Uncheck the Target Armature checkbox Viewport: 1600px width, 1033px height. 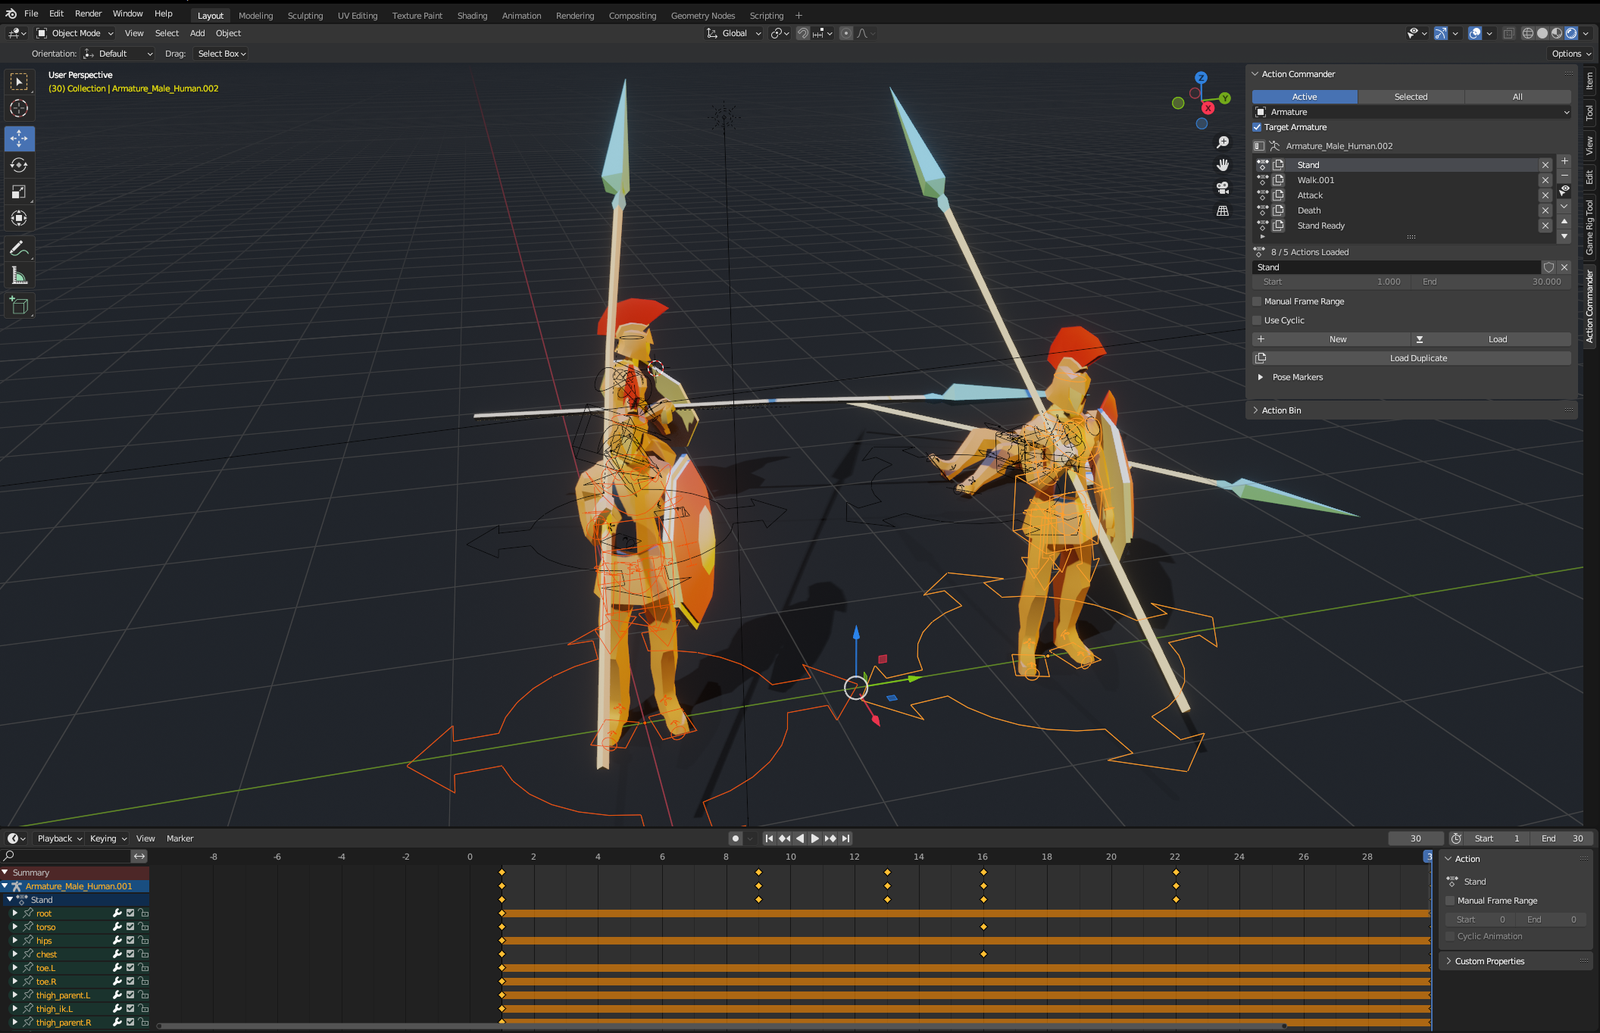pos(1257,127)
